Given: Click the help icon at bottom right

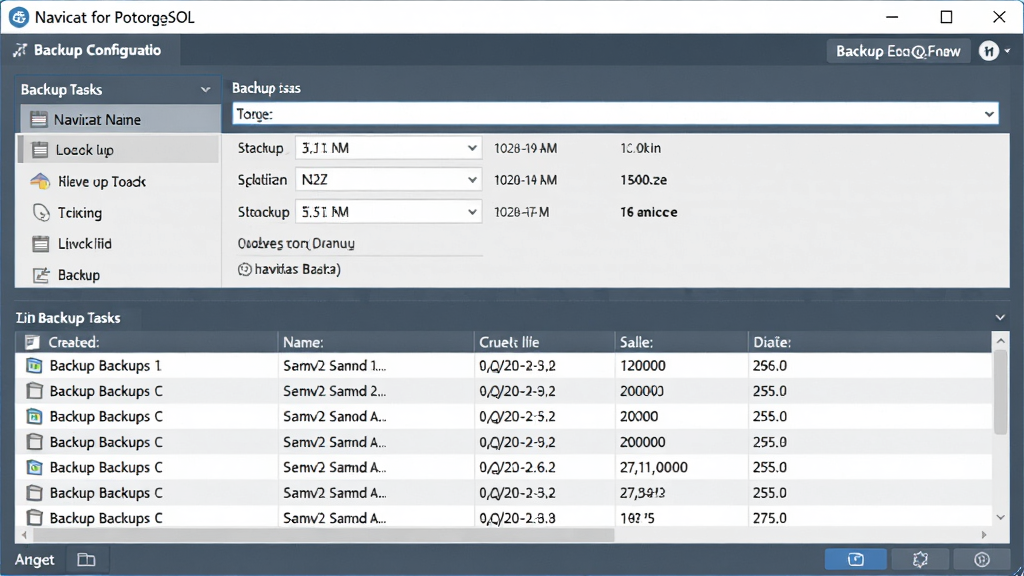Looking at the screenshot, I should pos(982,559).
